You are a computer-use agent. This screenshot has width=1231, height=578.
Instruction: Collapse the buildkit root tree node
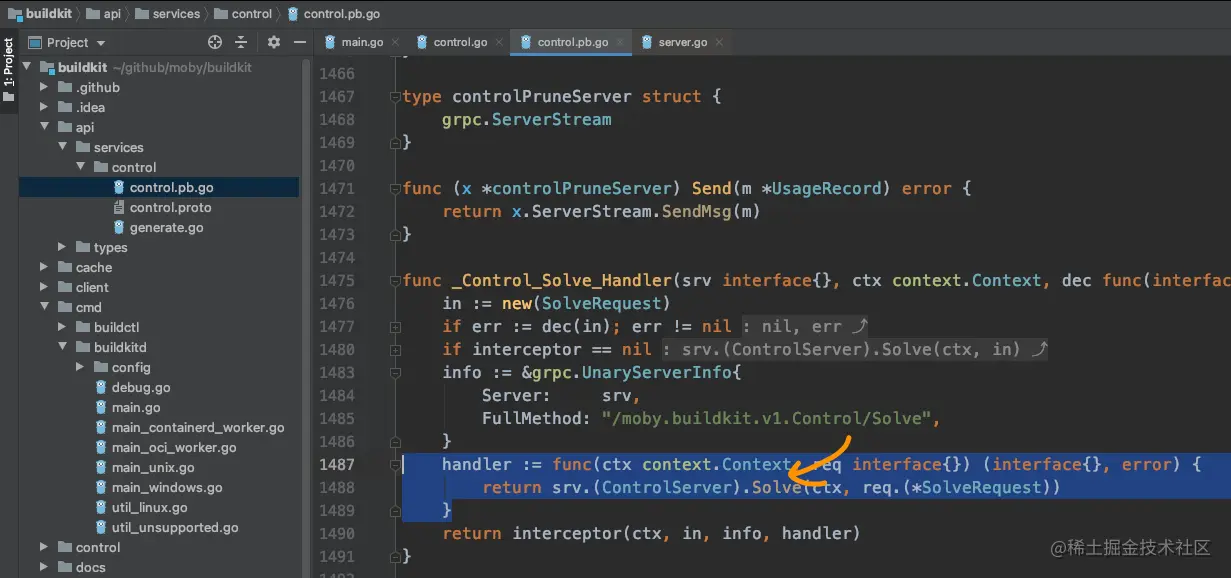[x=26, y=68]
